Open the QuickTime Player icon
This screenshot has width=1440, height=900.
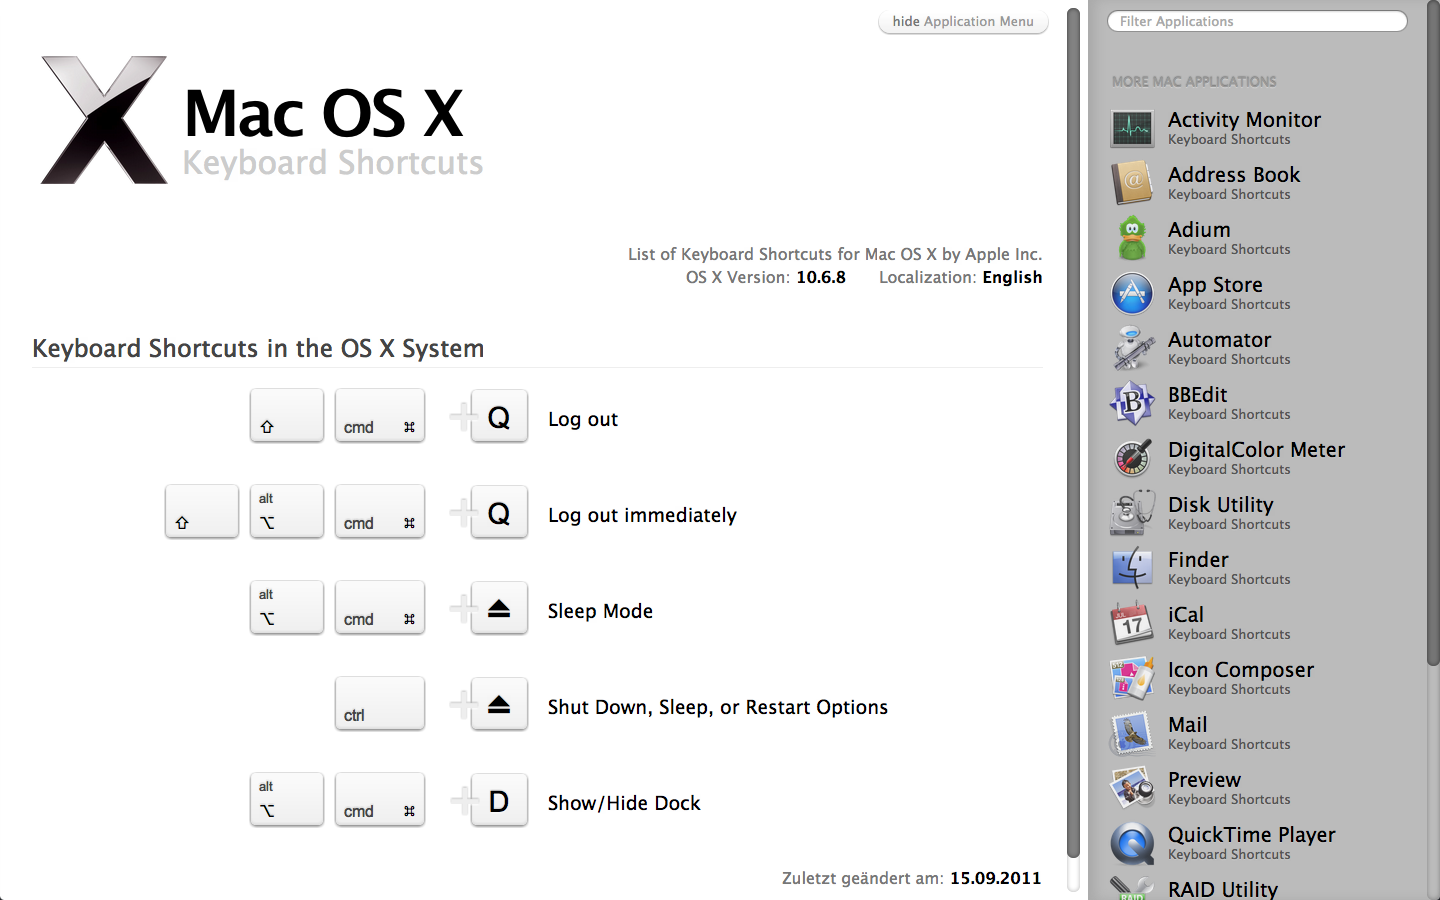1132,843
